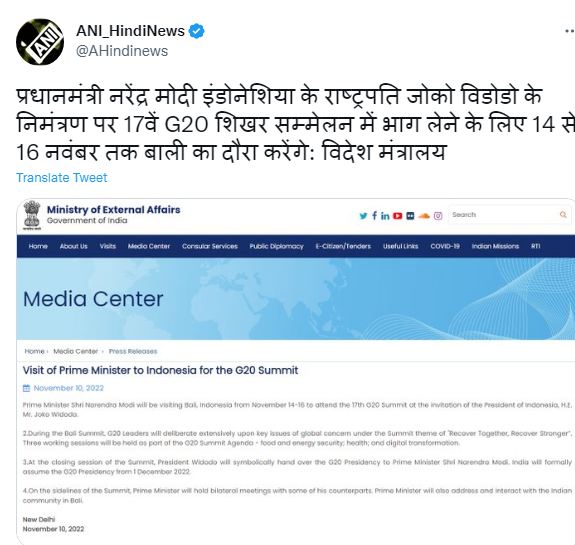Click the blue verified badge
The width and height of the screenshot is (575, 545).
coord(197,31)
